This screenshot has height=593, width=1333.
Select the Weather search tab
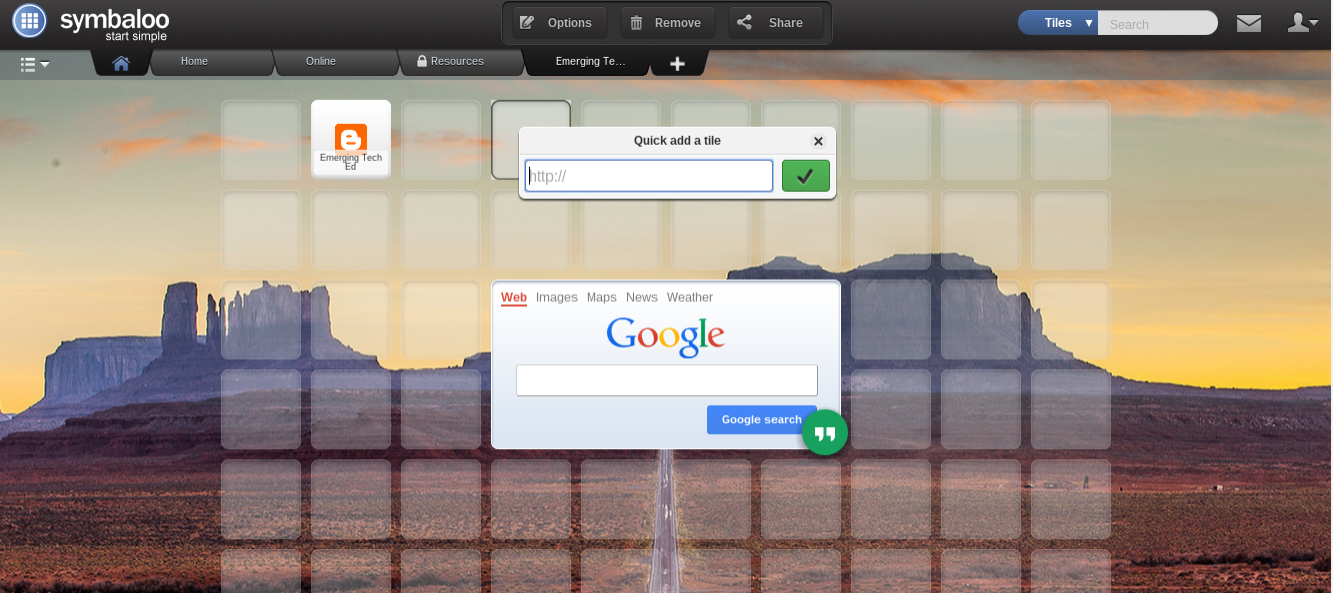click(690, 298)
